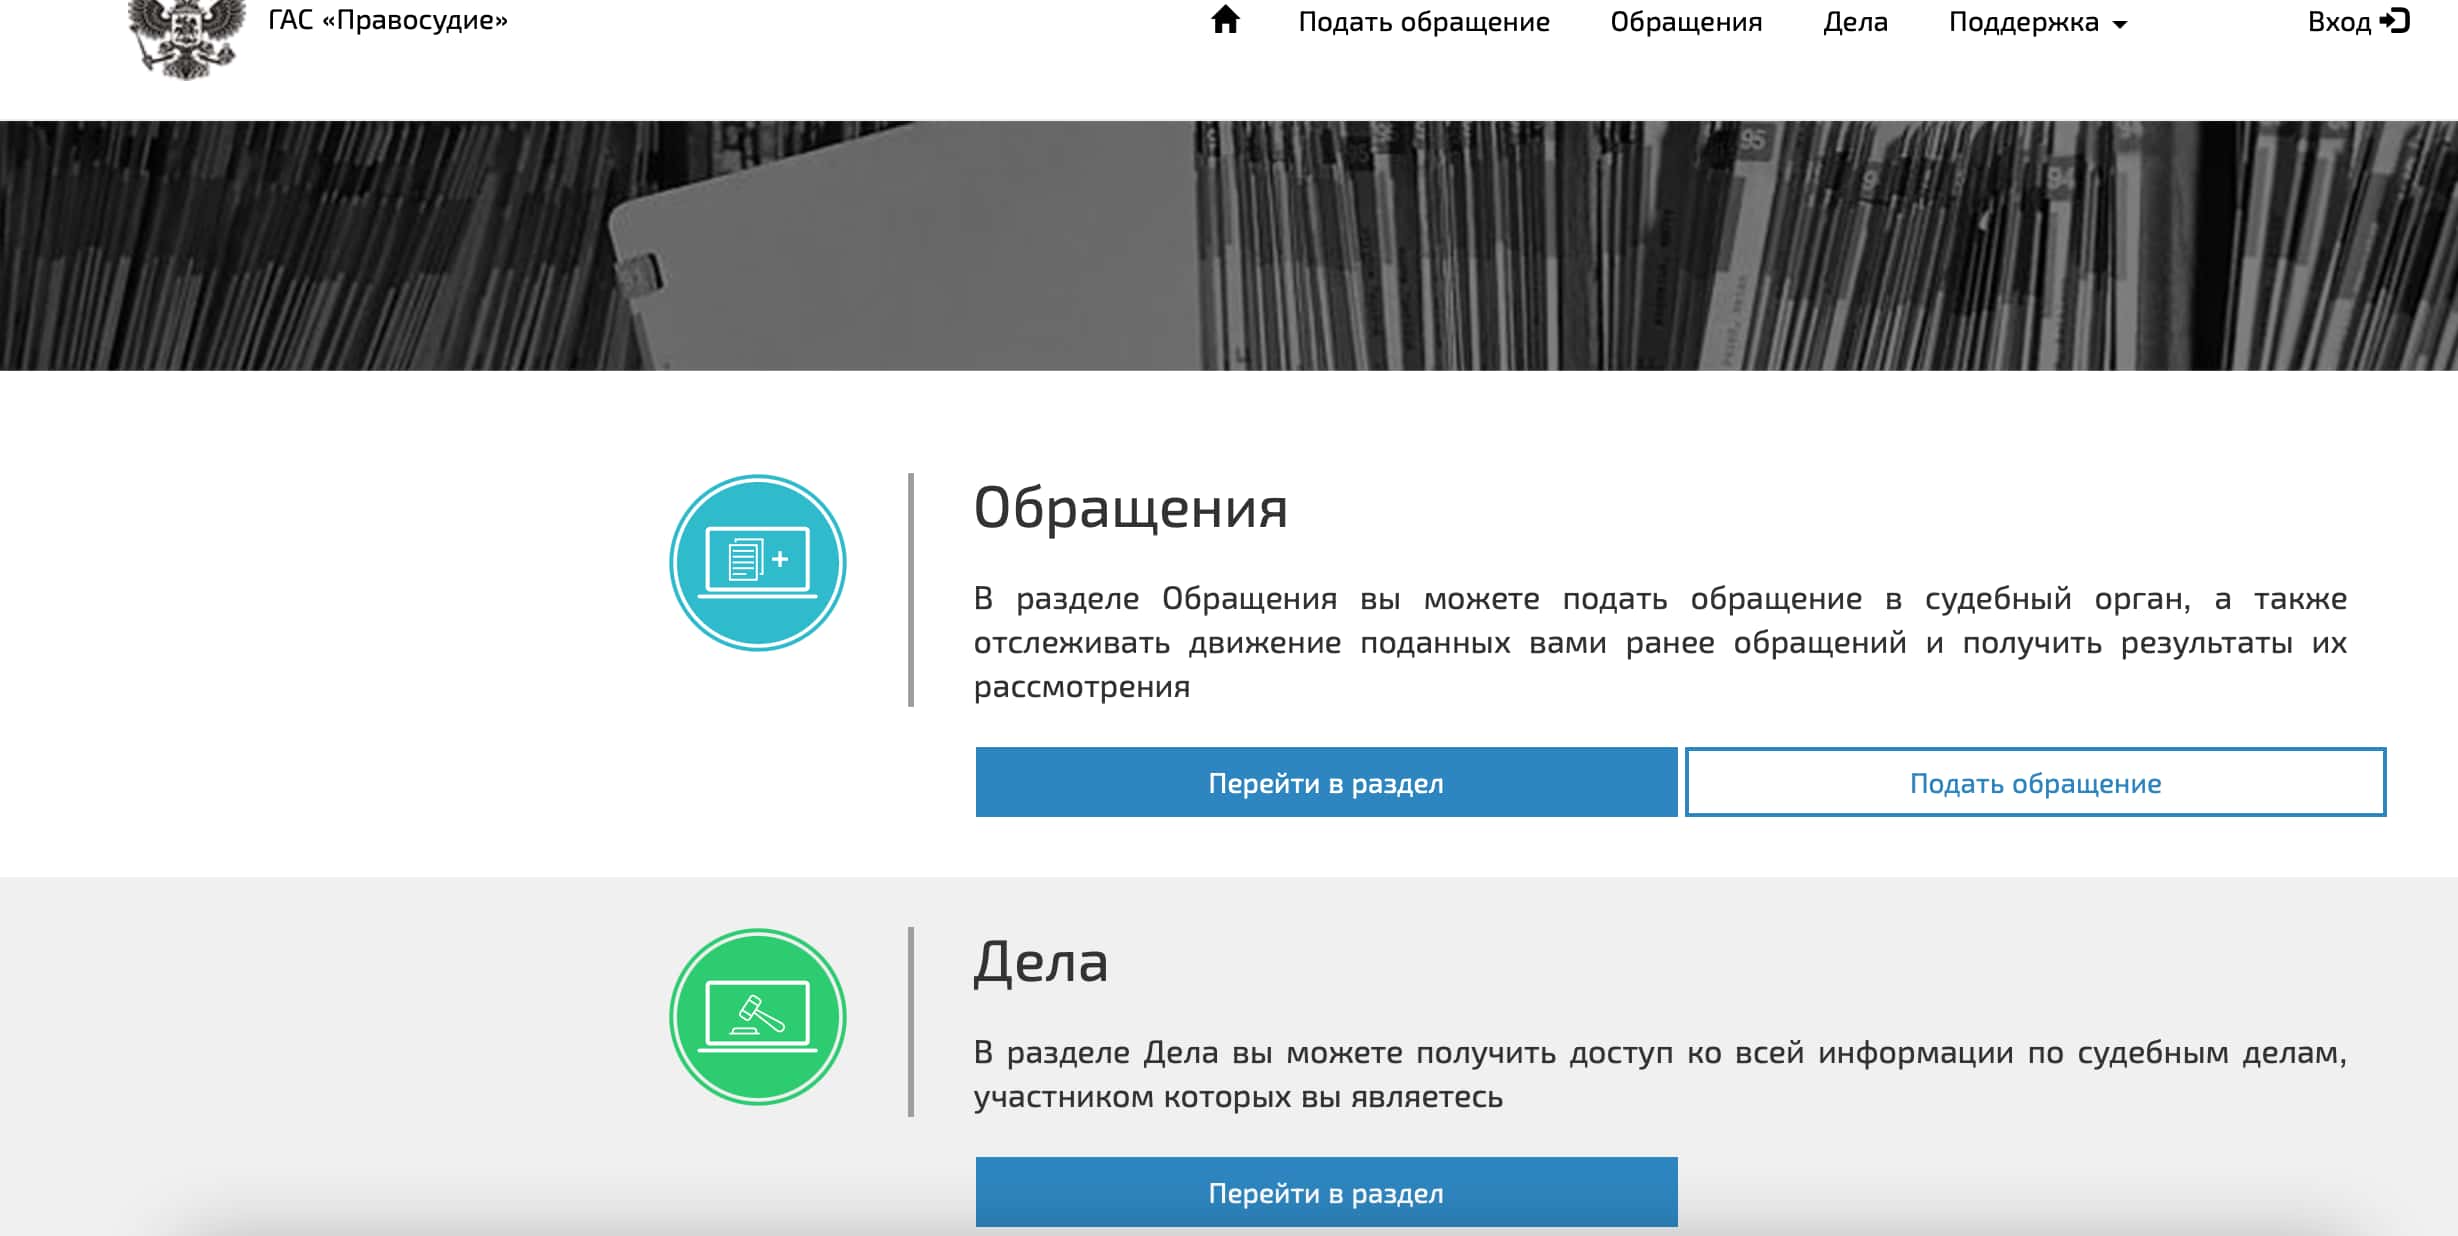Expand the Поддержка dropdown caret arrow

(2120, 25)
